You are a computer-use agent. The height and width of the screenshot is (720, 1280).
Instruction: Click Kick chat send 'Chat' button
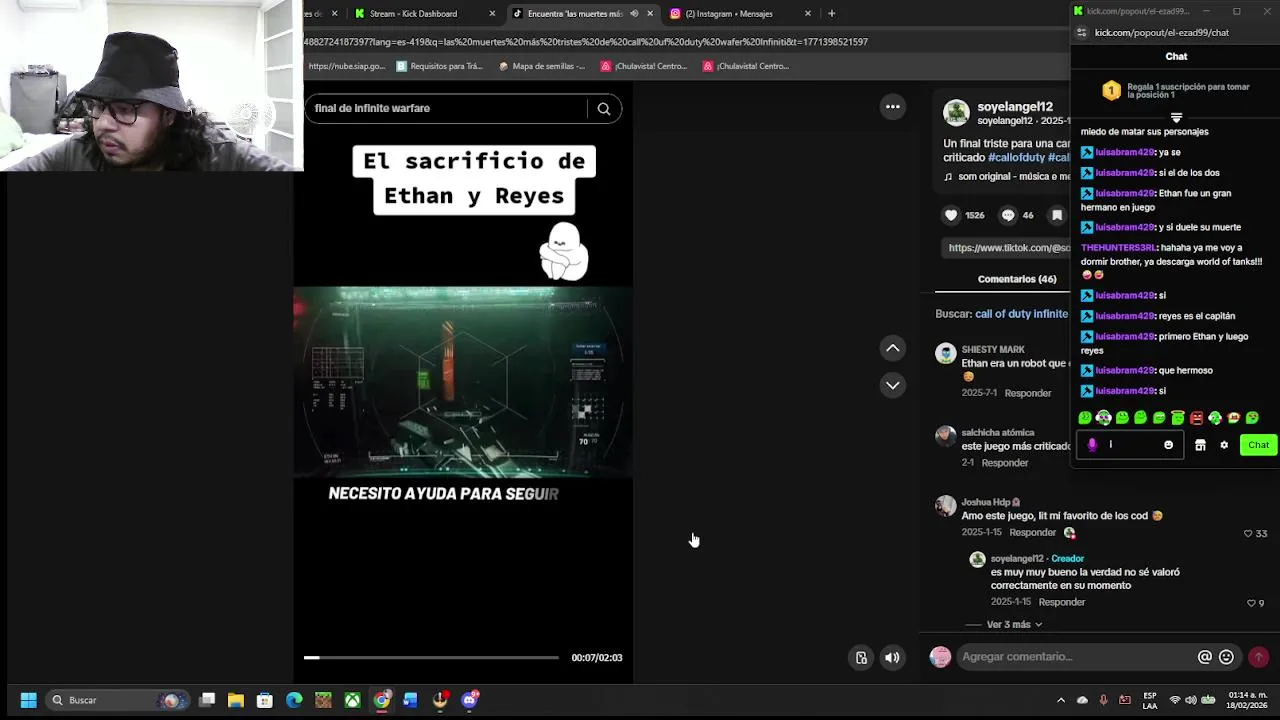point(1258,445)
